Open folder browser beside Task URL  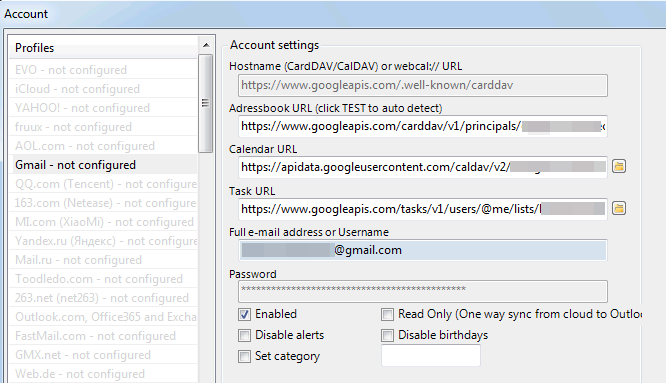[x=619, y=208]
